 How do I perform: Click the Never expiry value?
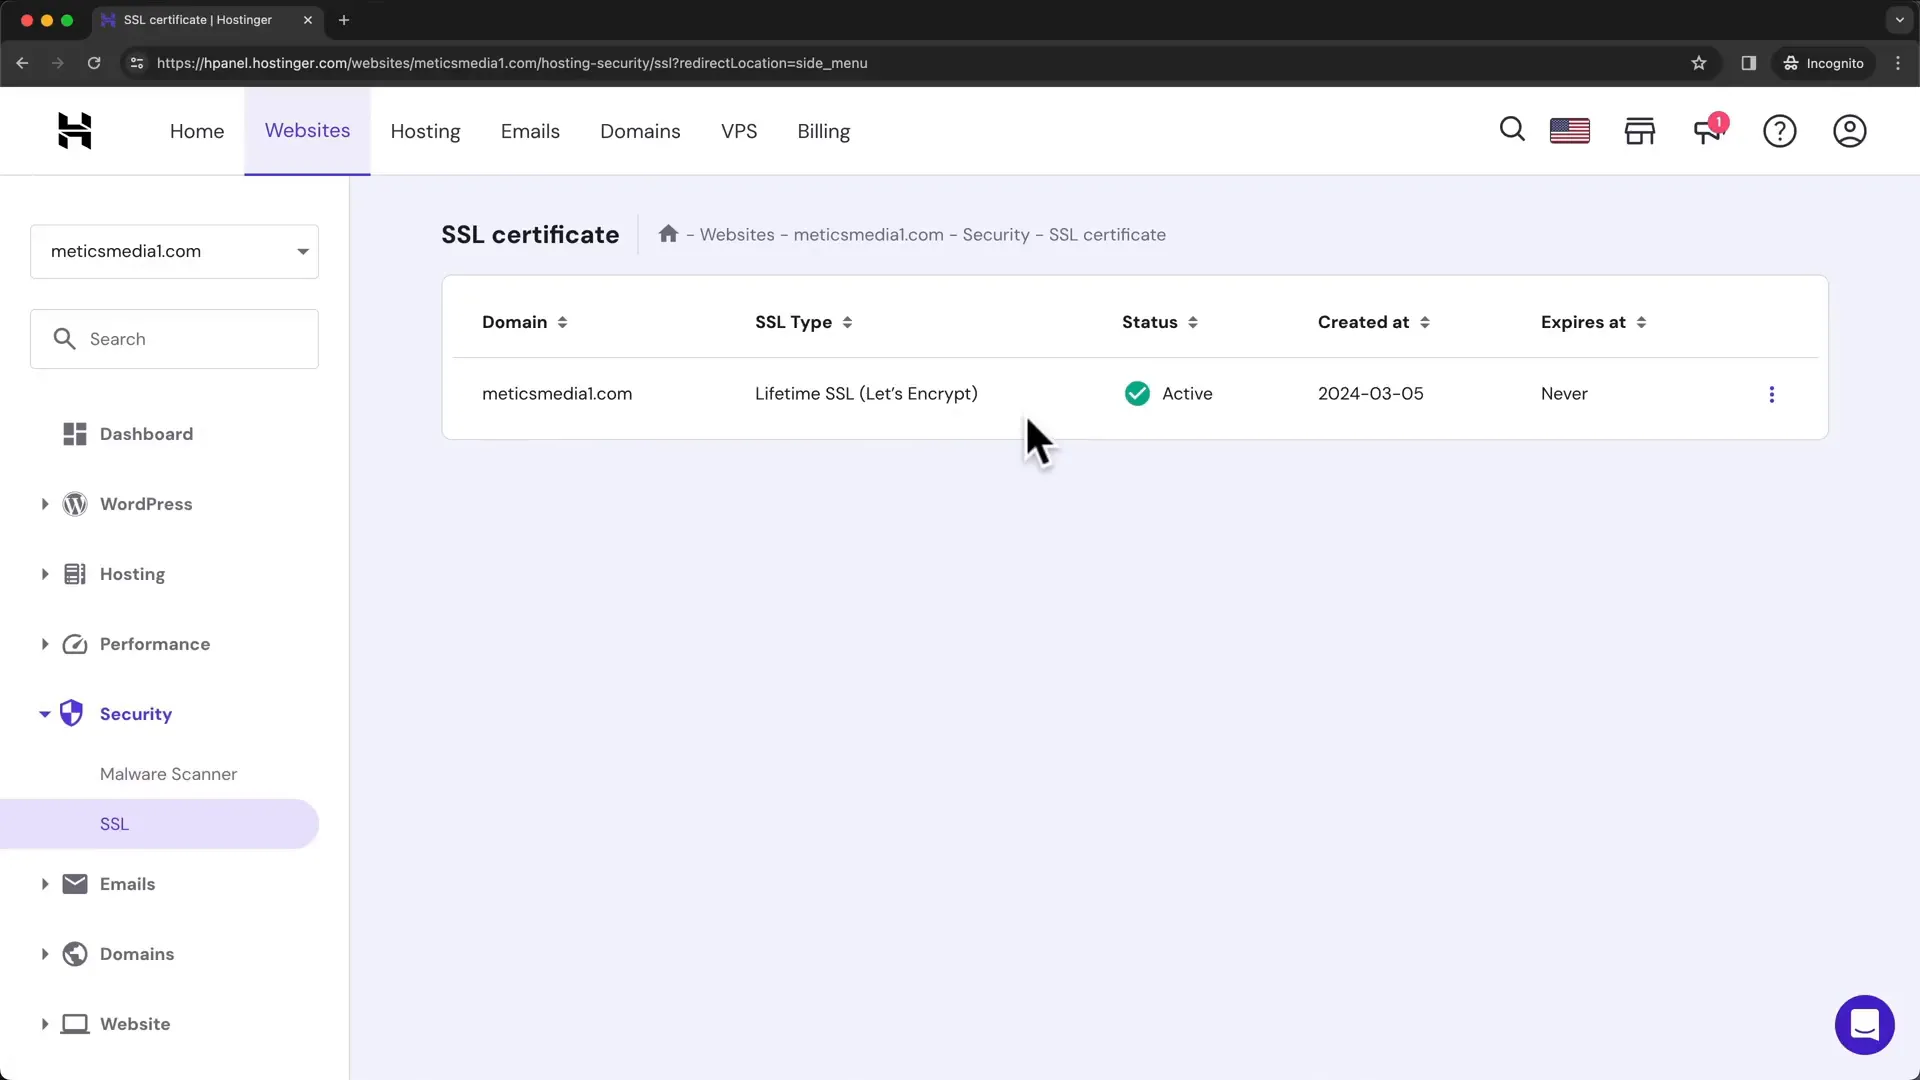tap(1564, 394)
